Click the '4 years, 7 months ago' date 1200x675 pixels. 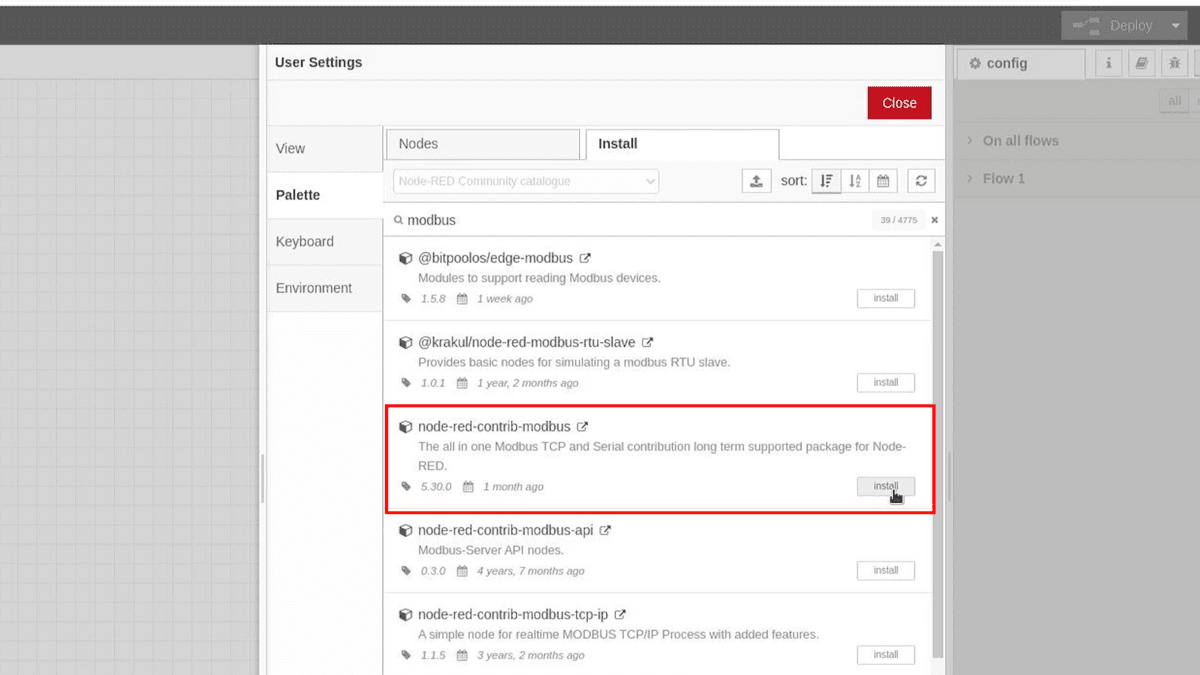point(531,571)
